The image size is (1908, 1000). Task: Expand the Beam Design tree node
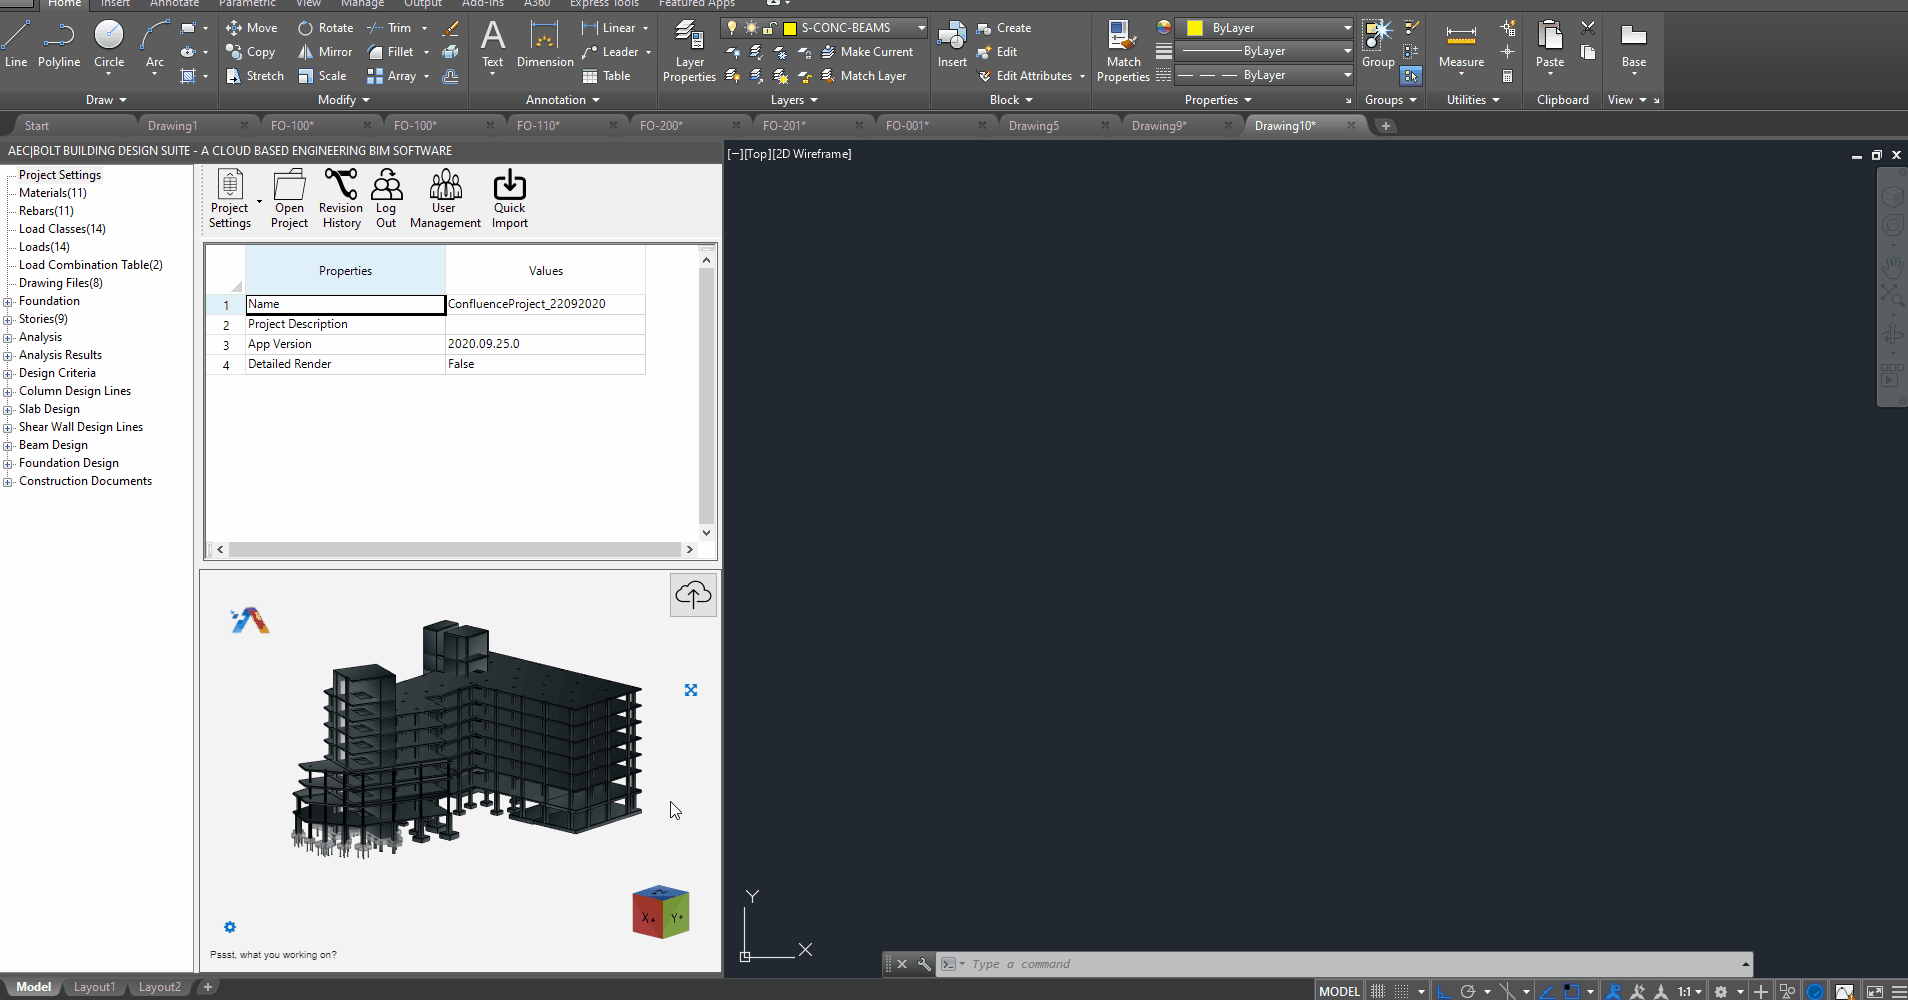click(8, 445)
